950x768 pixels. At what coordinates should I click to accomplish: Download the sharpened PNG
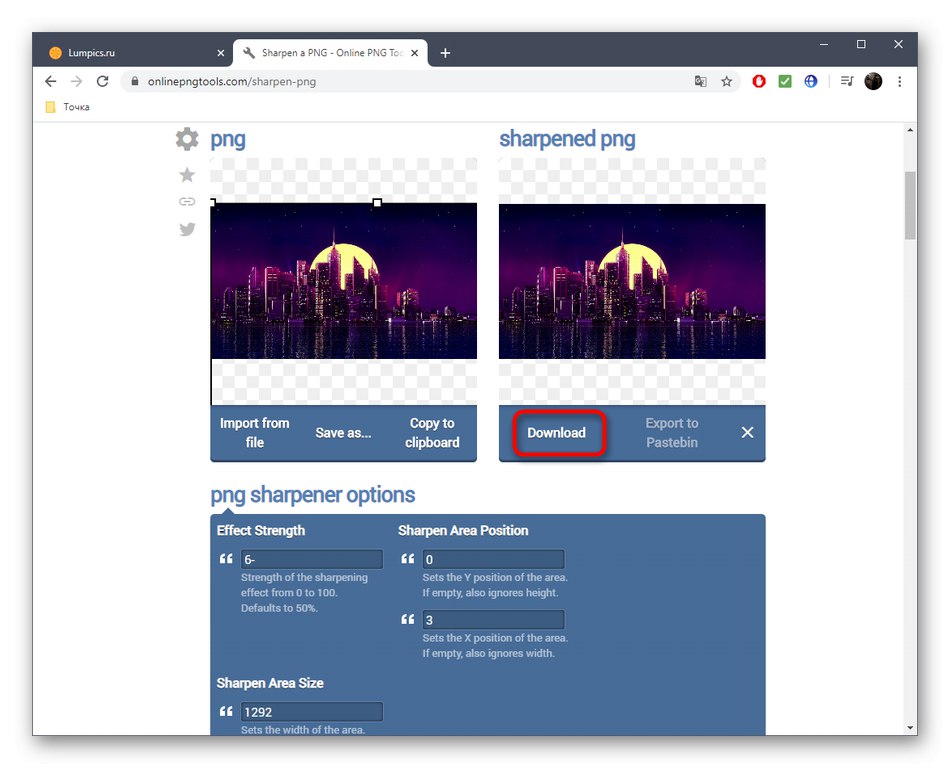[557, 432]
